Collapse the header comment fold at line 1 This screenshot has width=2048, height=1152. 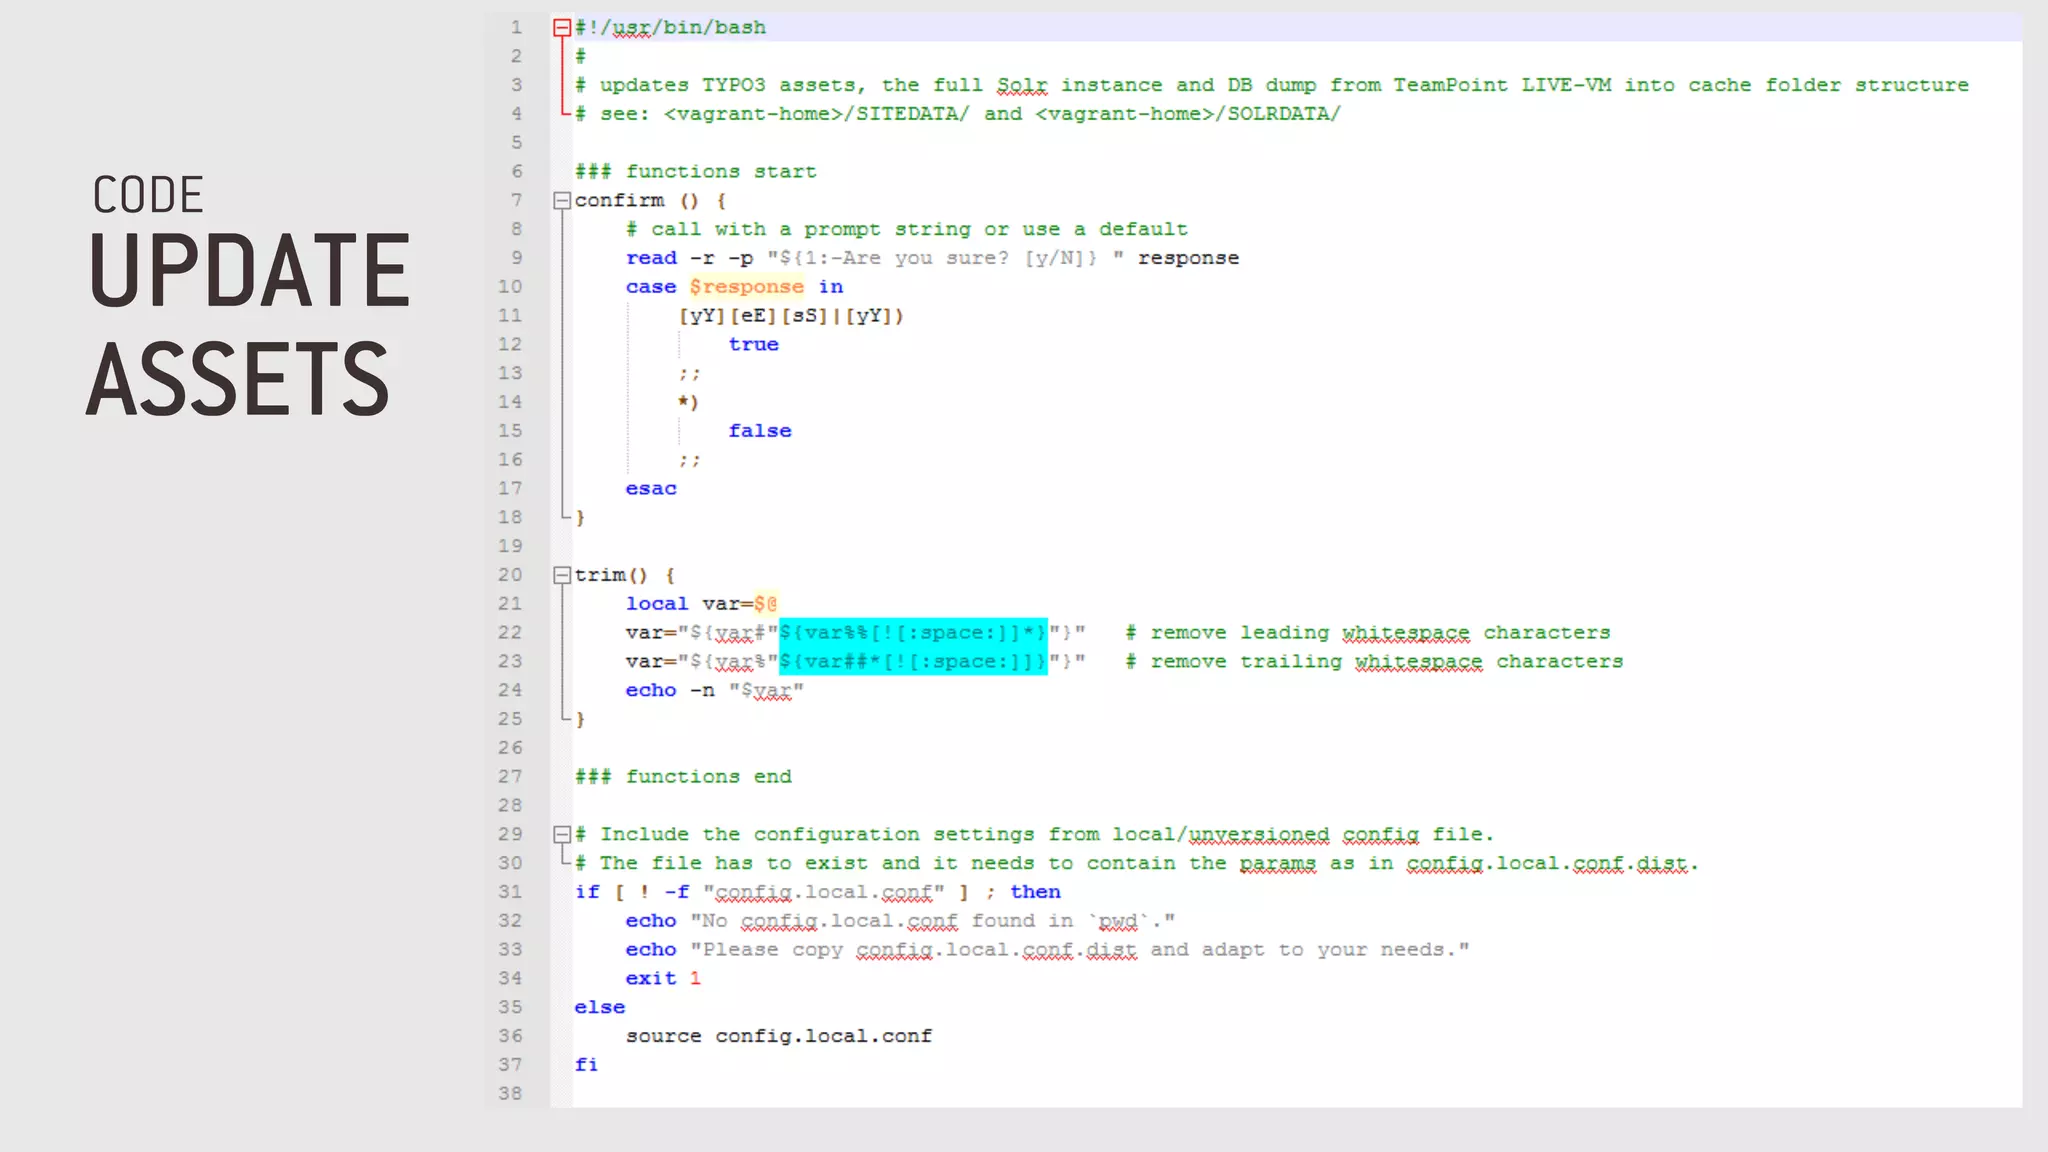(x=562, y=28)
